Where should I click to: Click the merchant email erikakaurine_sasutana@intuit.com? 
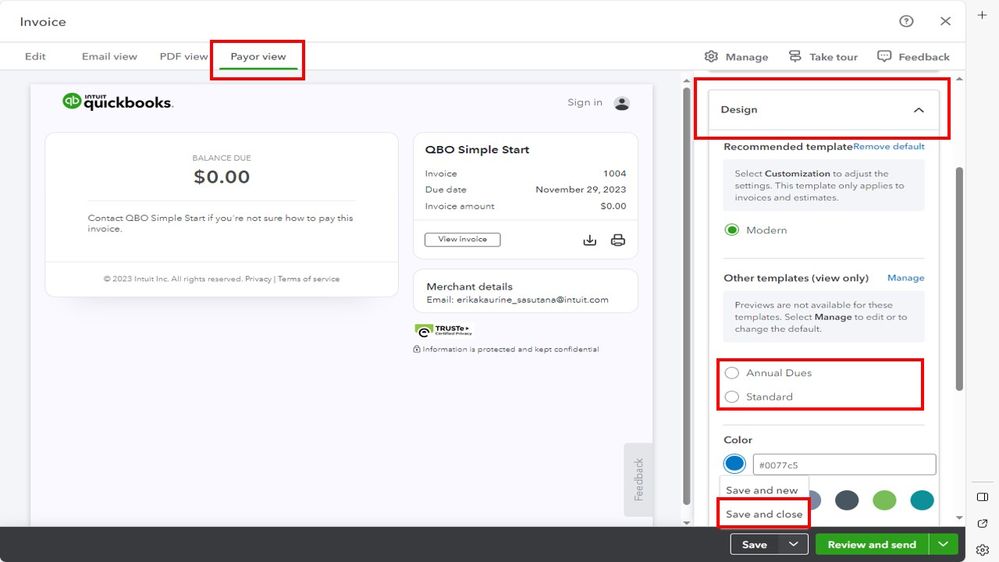[532, 299]
